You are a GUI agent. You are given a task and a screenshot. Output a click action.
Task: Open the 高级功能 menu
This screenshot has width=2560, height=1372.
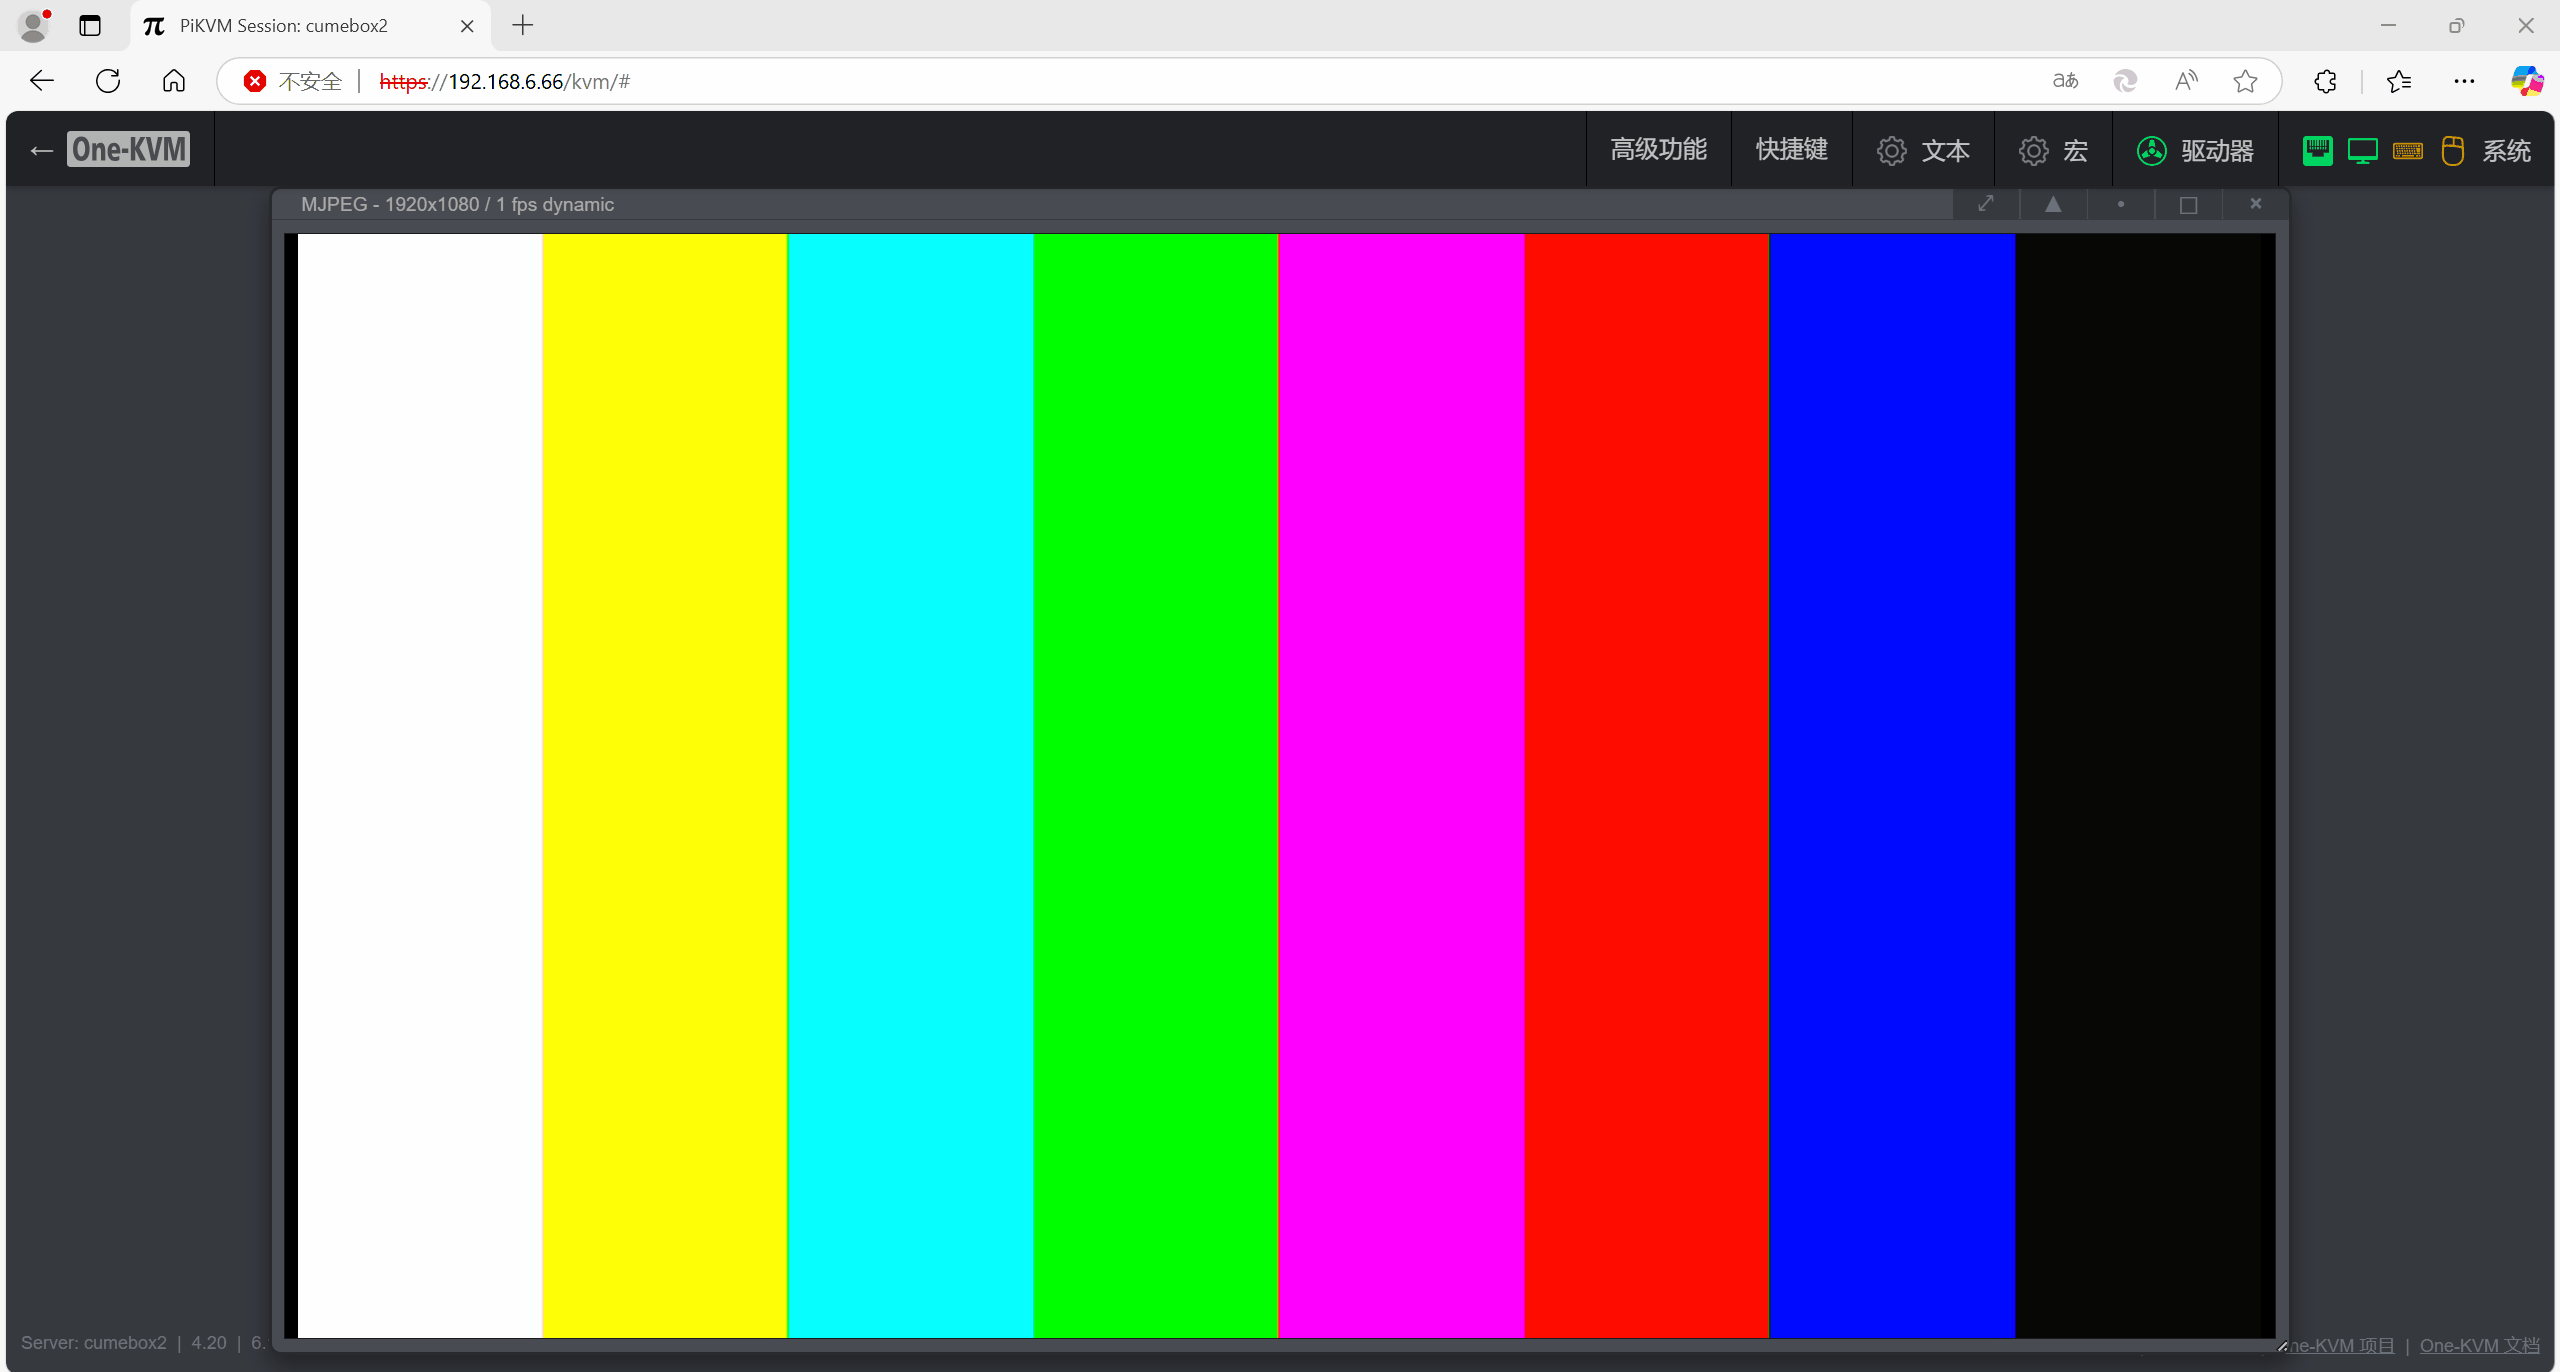[1658, 150]
